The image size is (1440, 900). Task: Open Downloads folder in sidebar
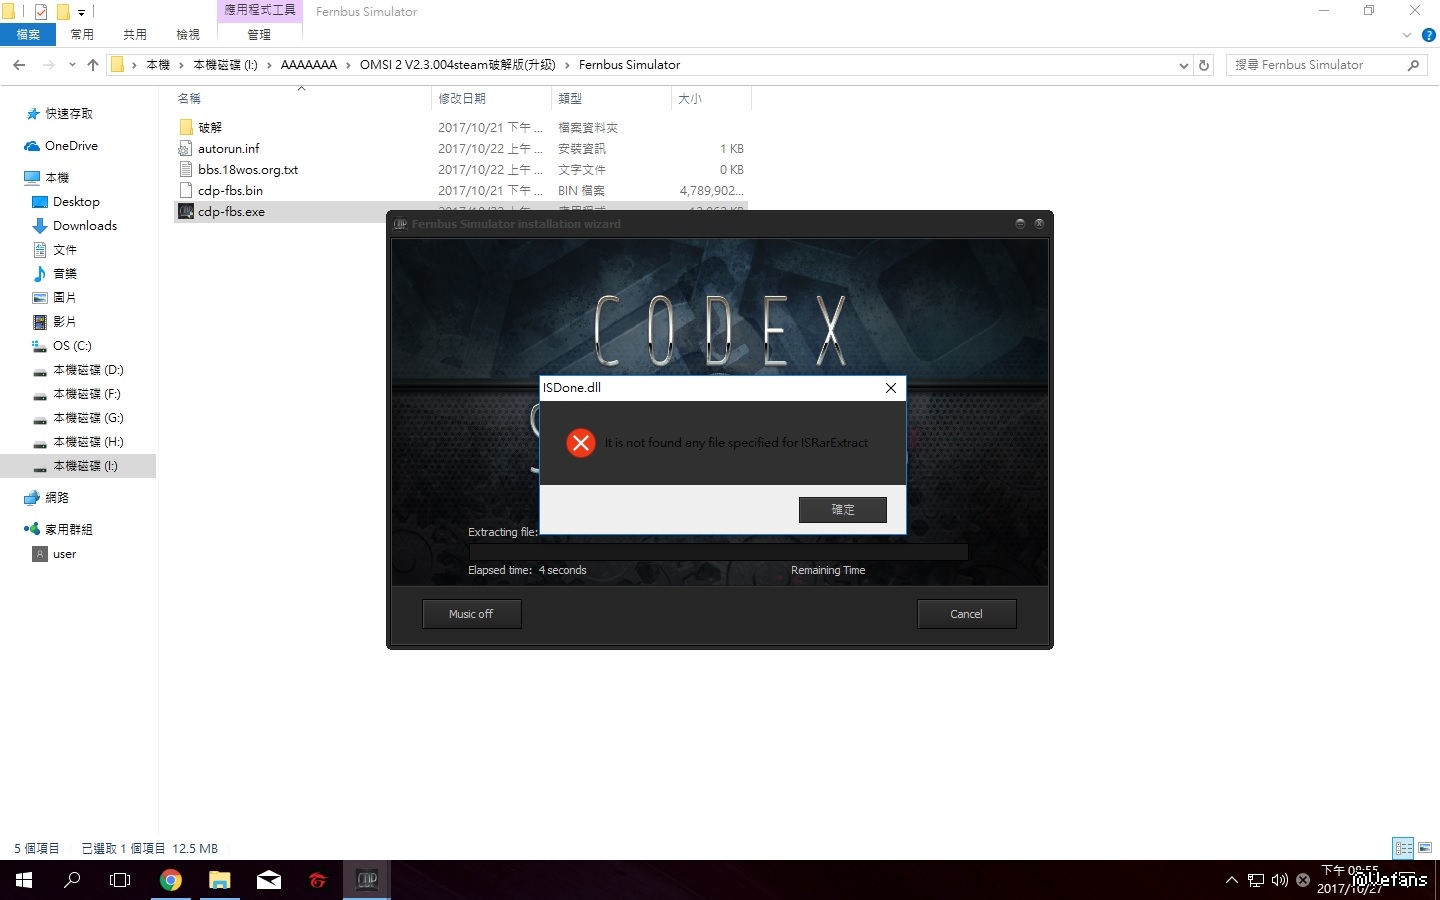tap(85, 226)
